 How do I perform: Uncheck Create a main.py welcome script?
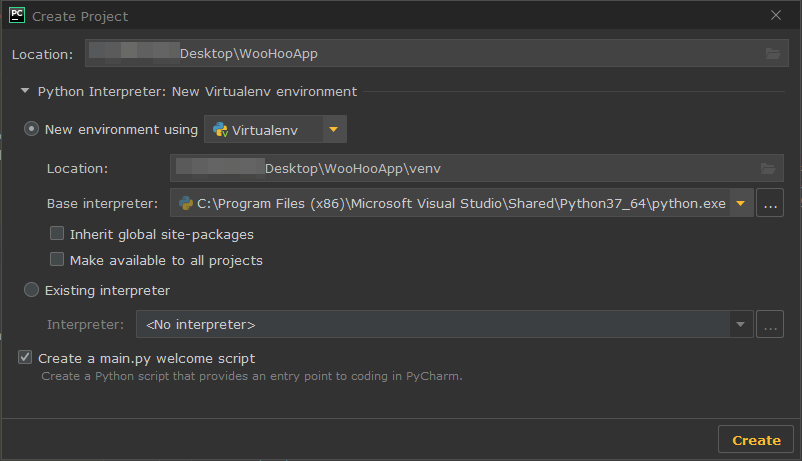[25, 357]
